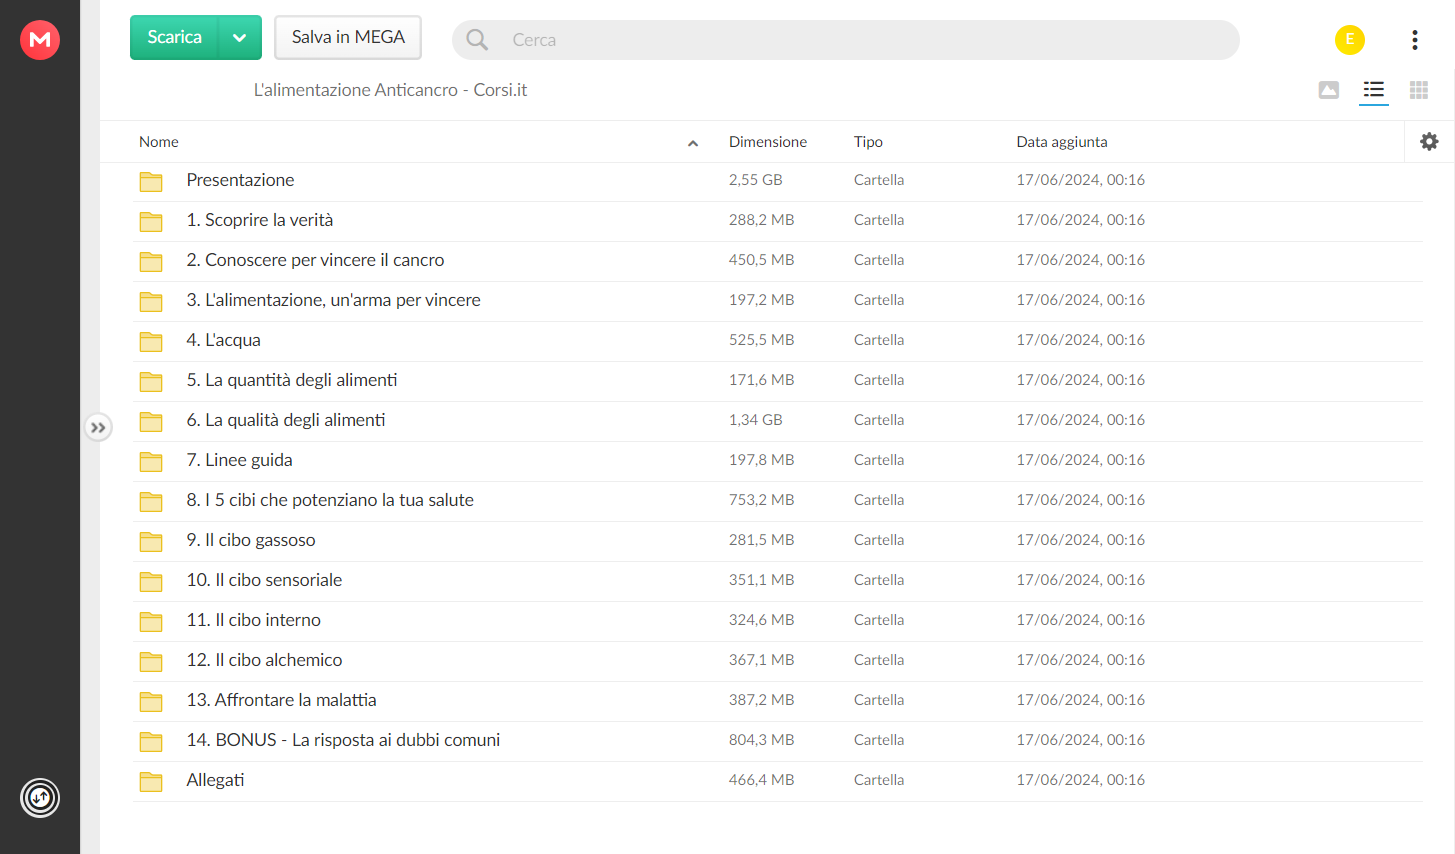The height and width of the screenshot is (854, 1455).
Task: Click the MEGA logo icon
Action: click(x=40, y=39)
